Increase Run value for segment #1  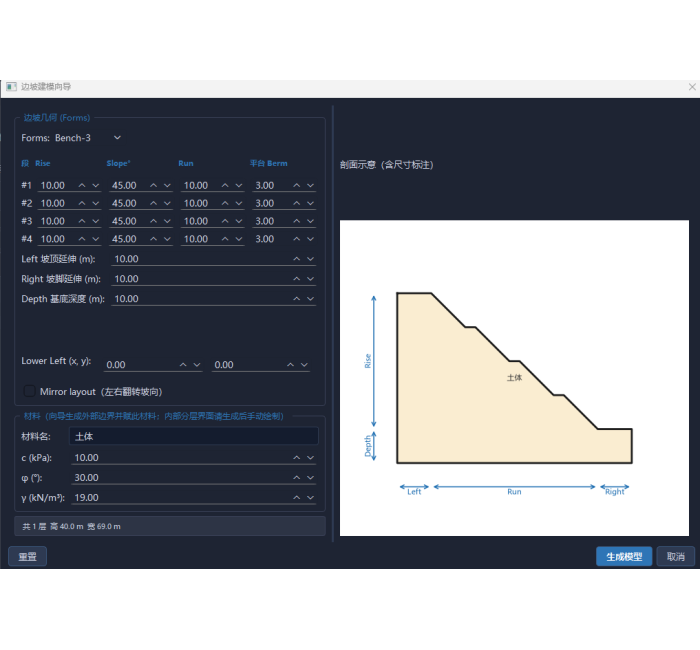(x=225, y=185)
